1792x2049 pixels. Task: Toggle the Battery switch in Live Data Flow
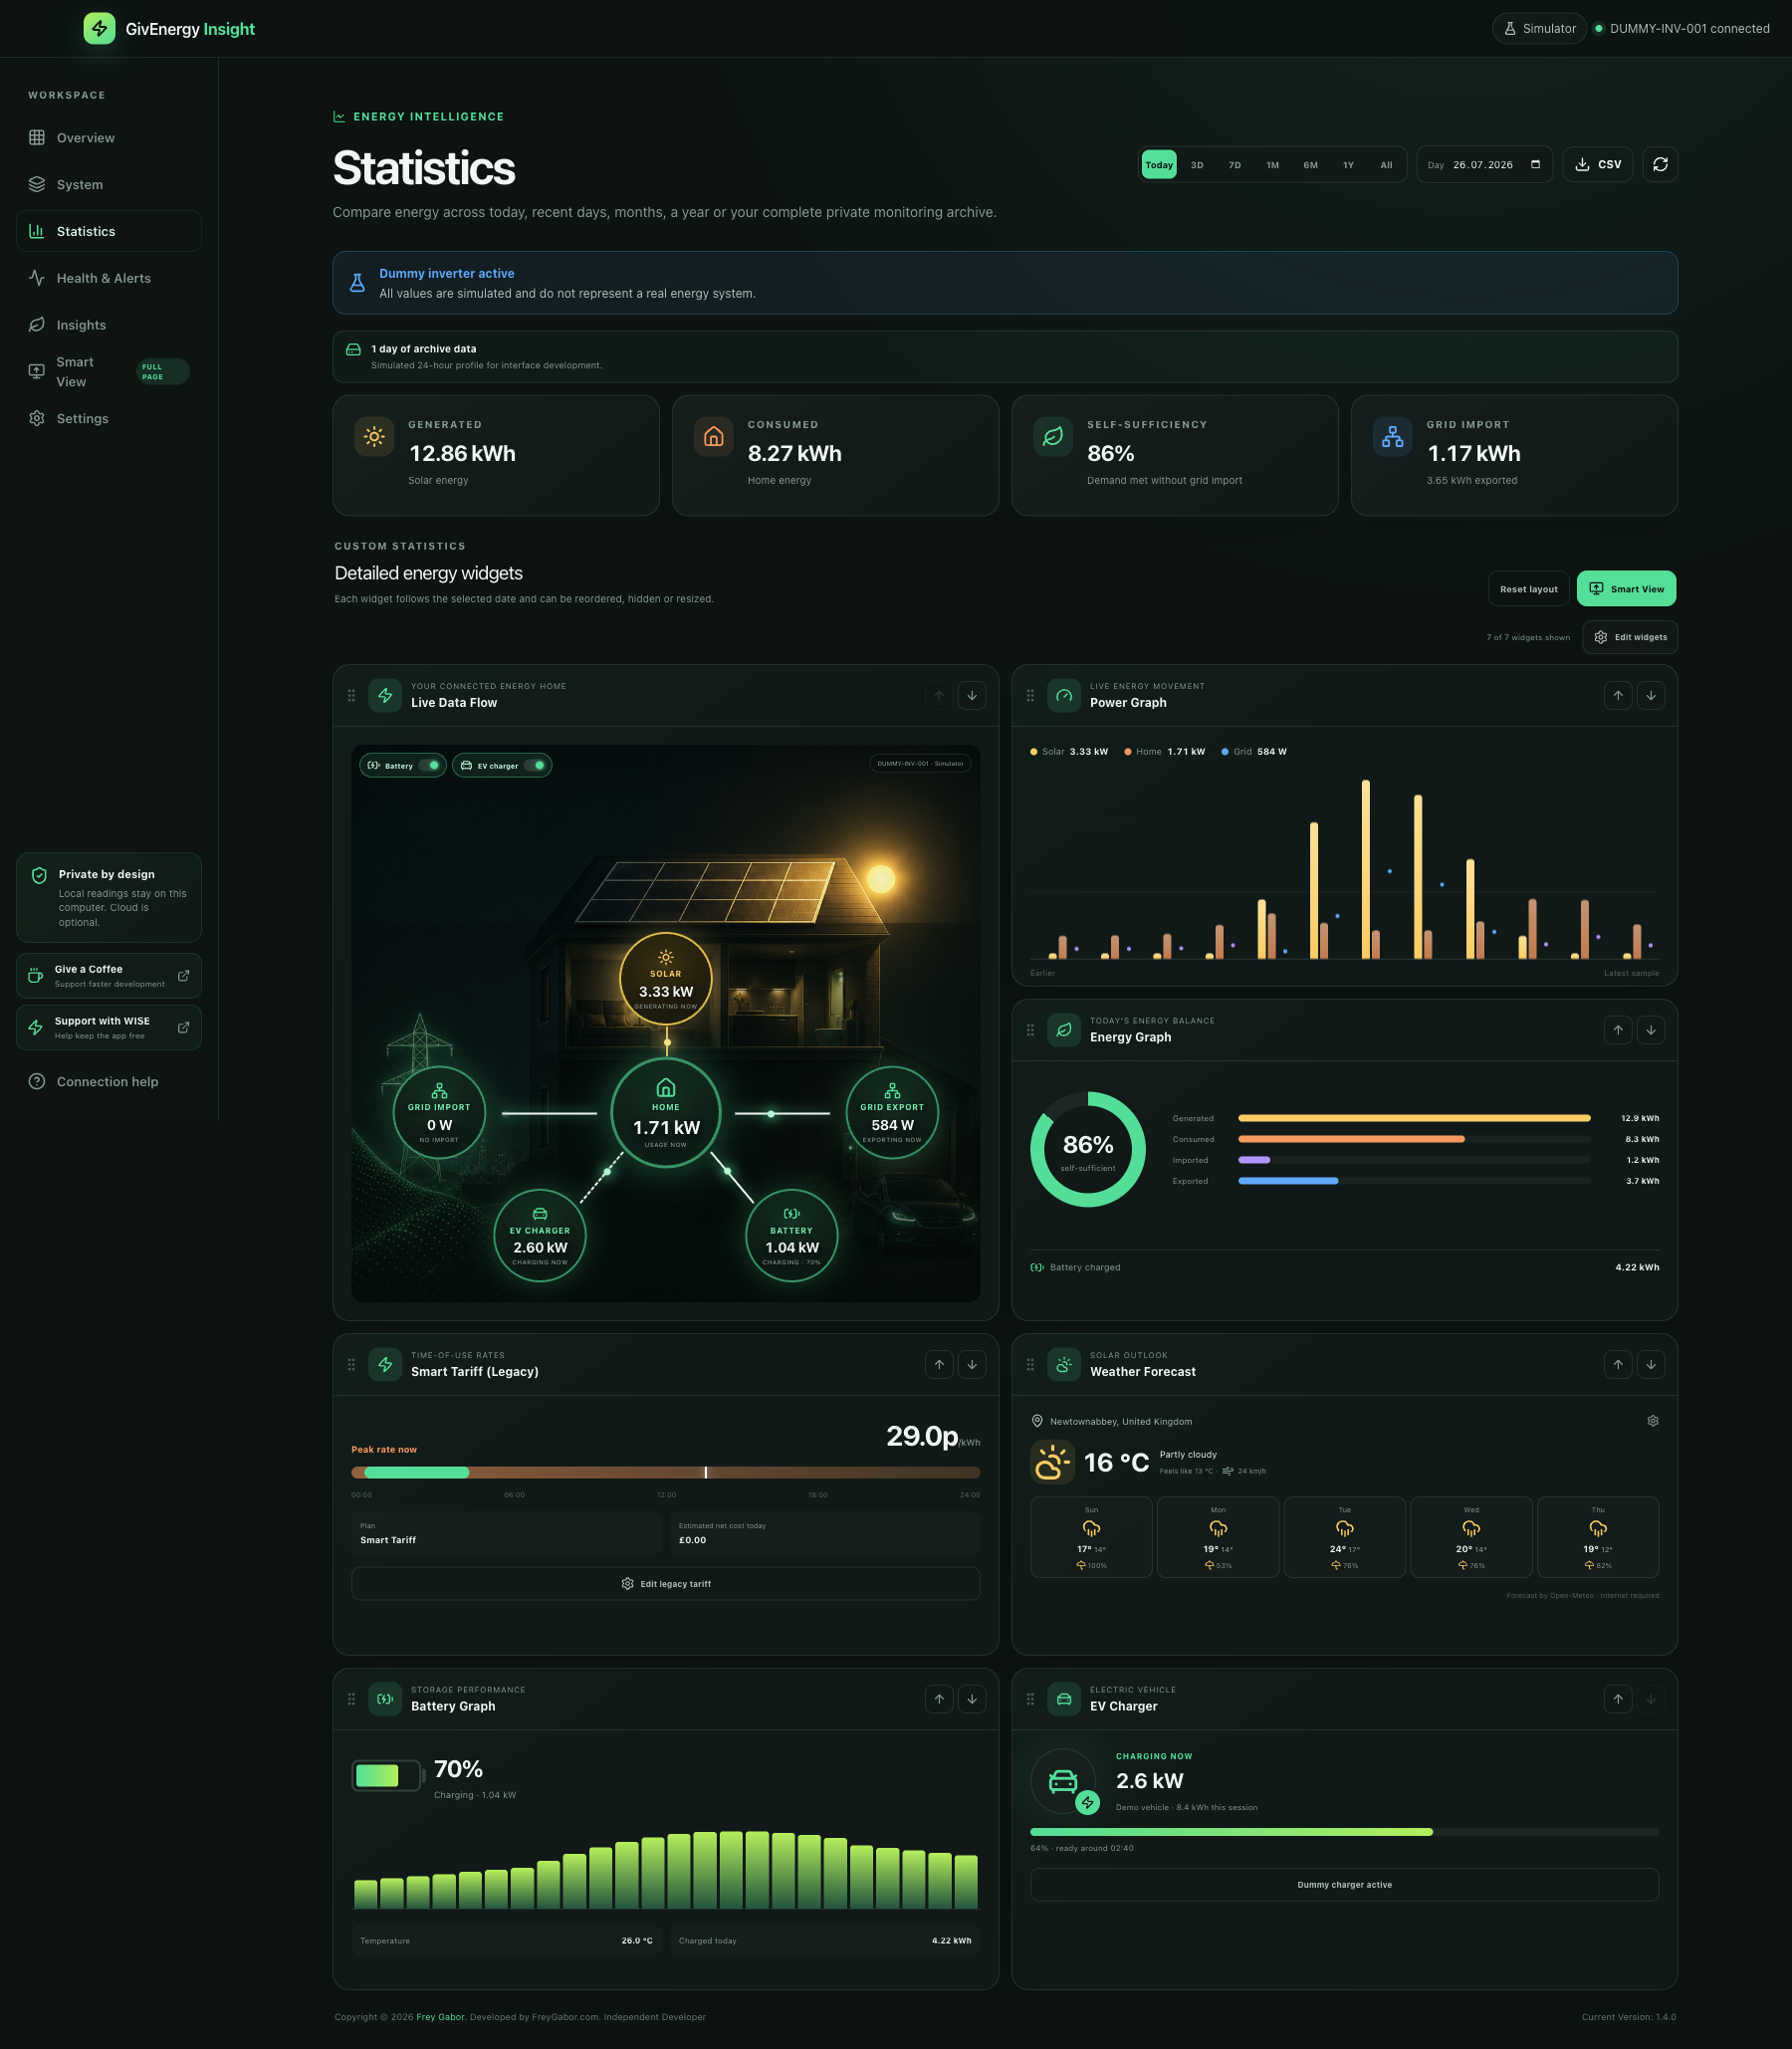429,765
